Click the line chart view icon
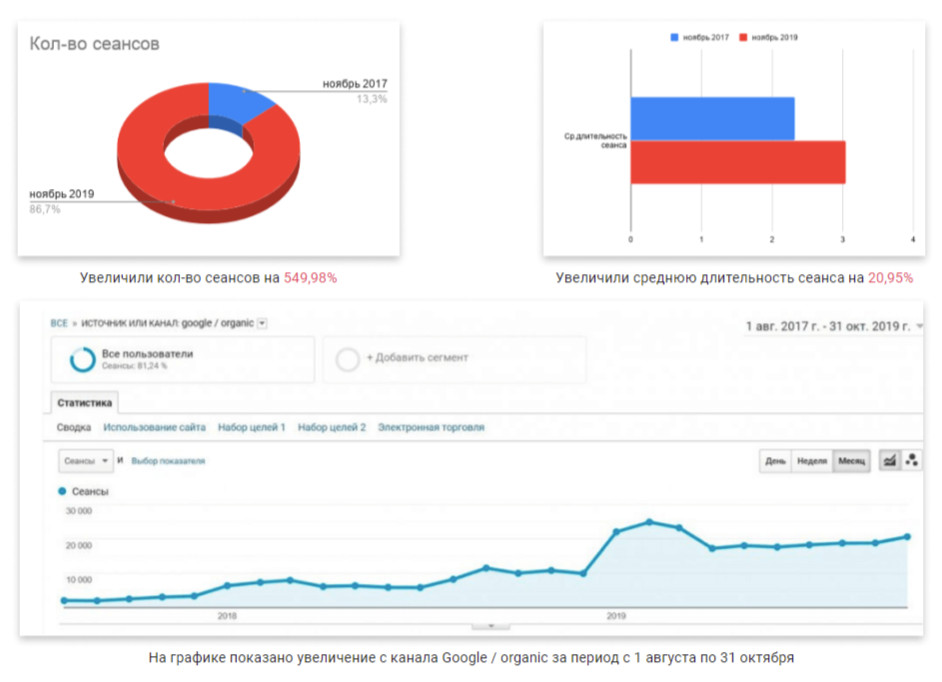The height and width of the screenshot is (682, 942). 887,461
